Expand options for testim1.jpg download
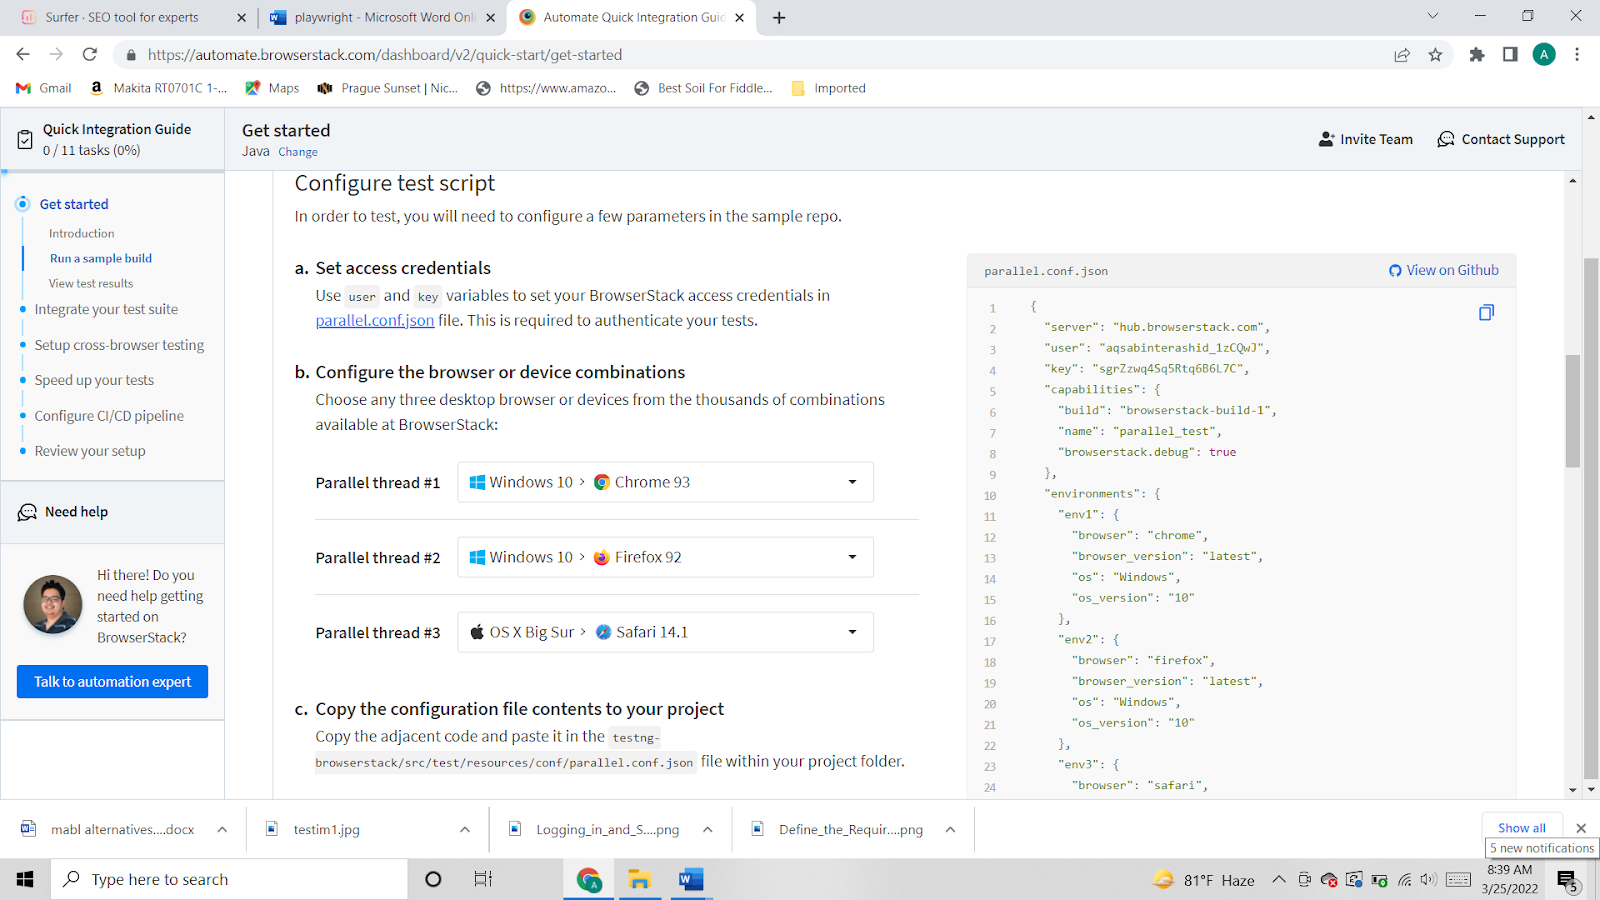The image size is (1600, 900). (465, 829)
